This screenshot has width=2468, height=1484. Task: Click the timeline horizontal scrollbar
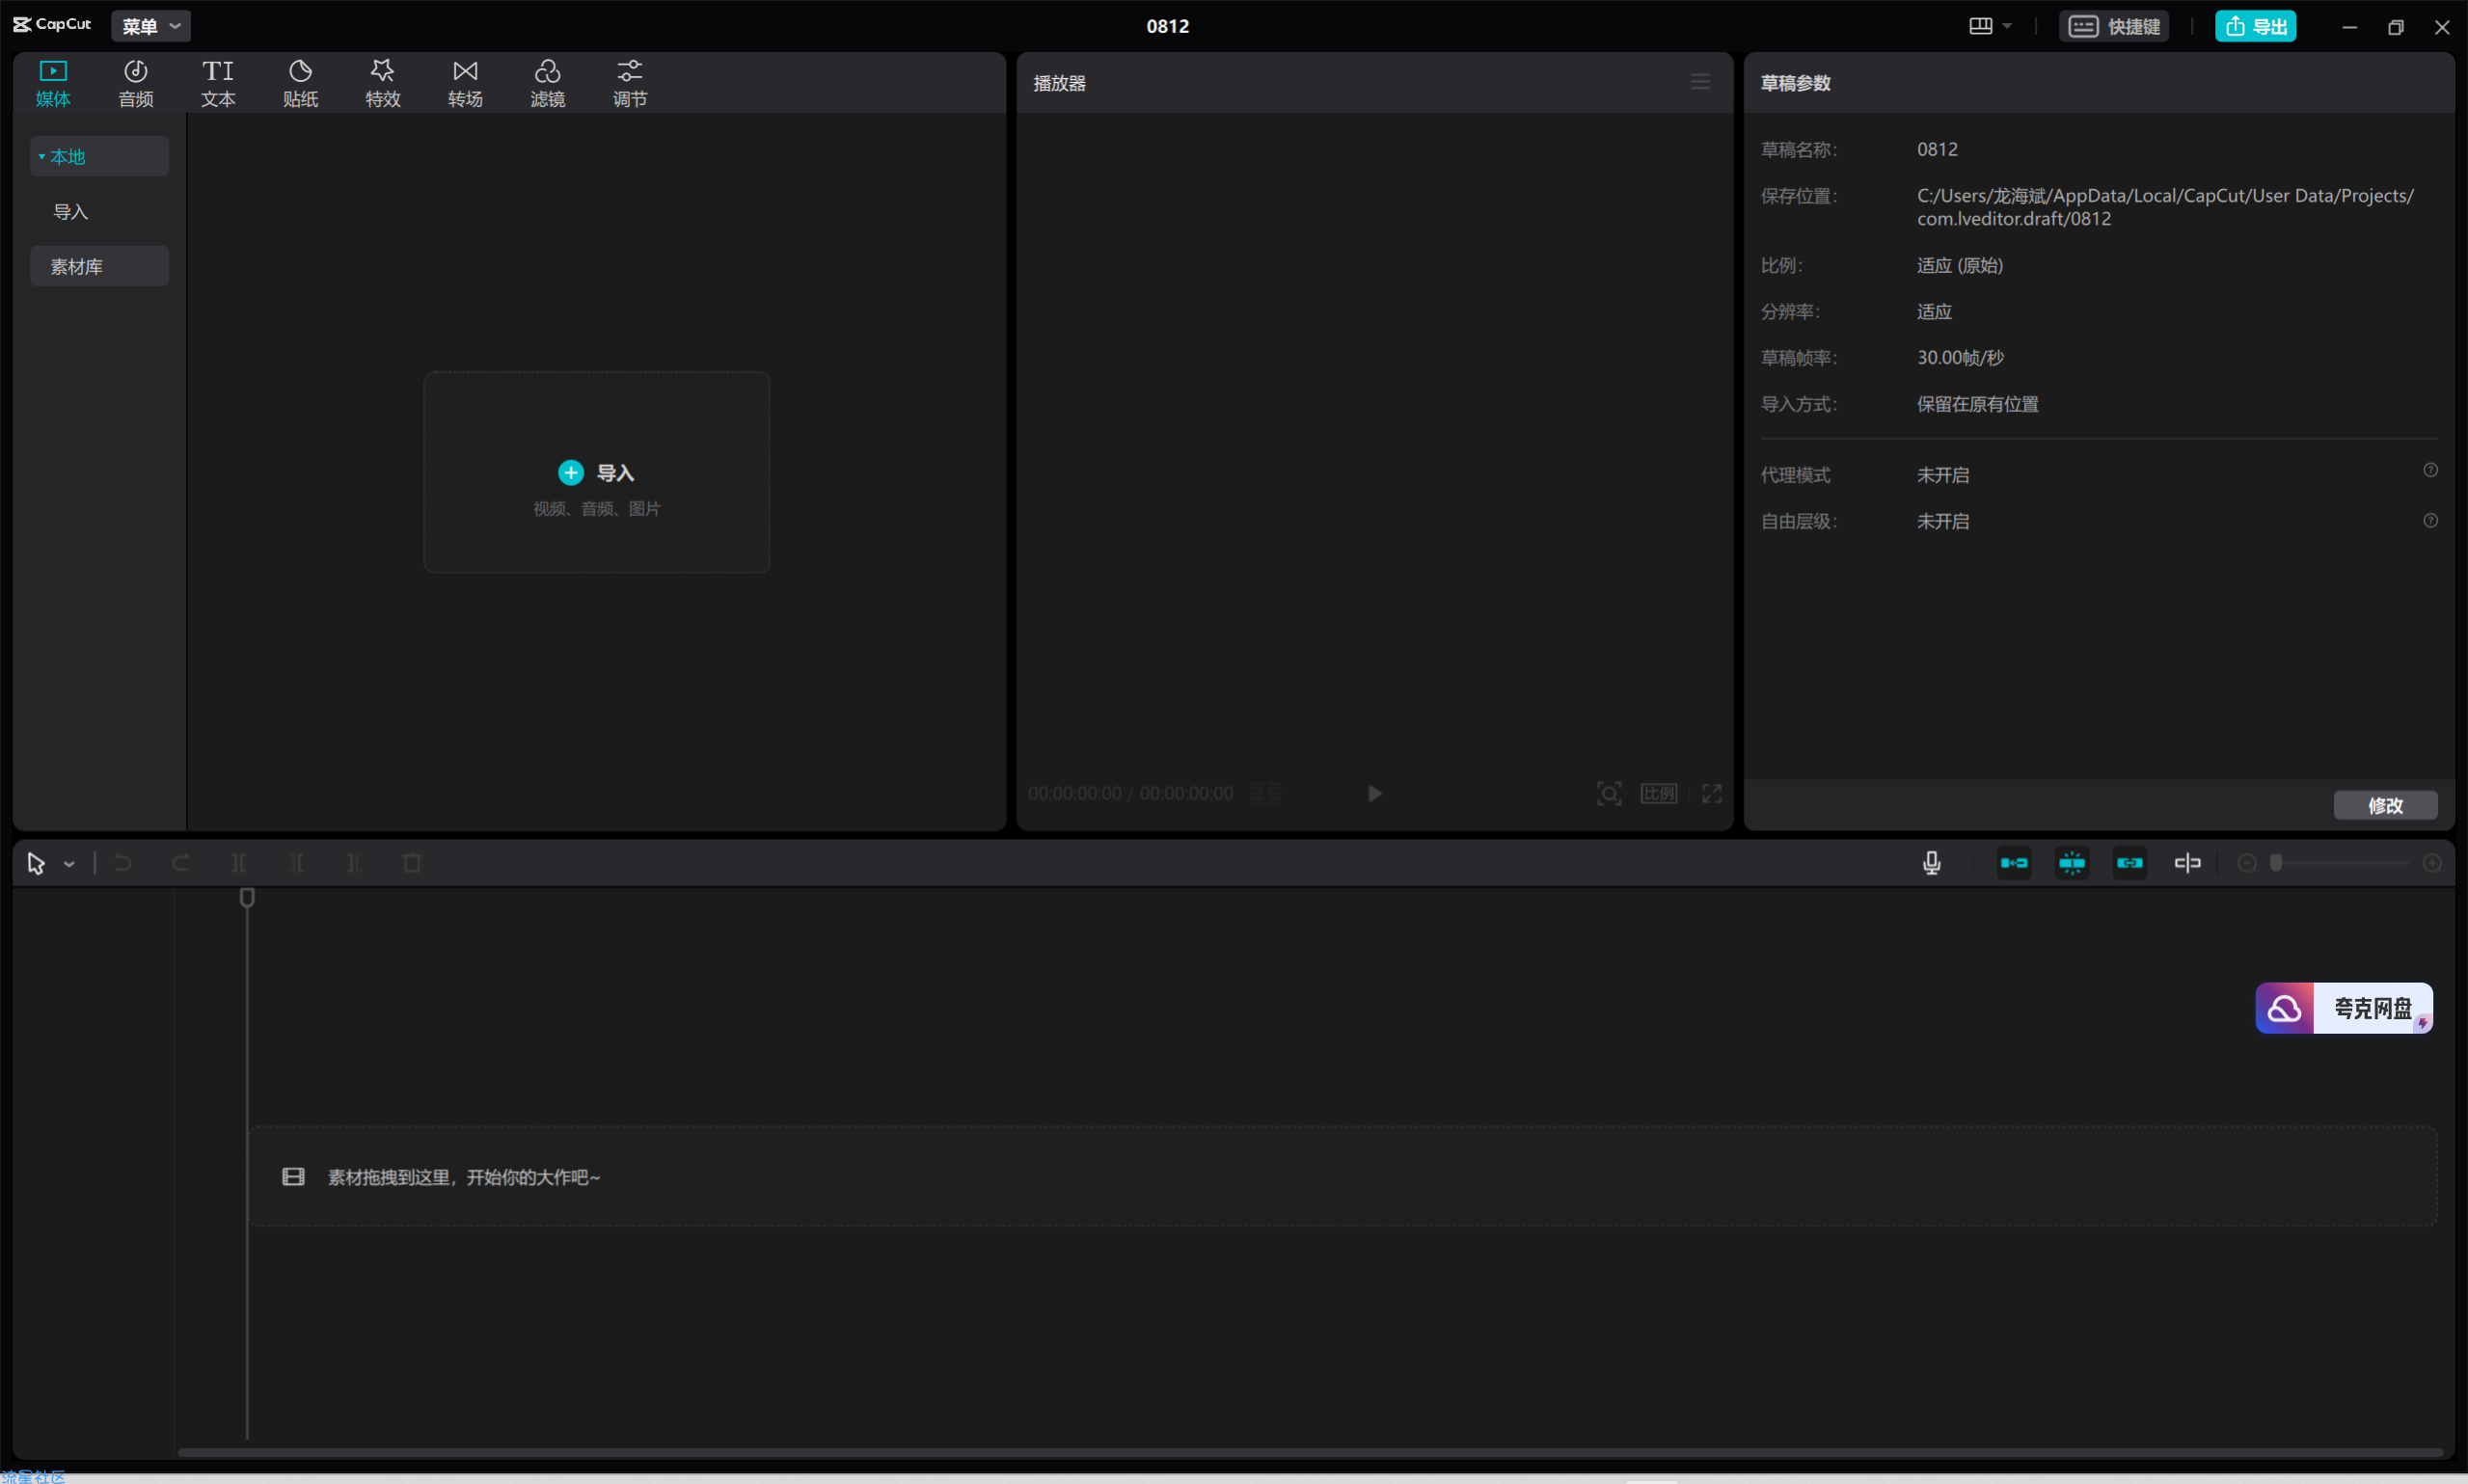click(1310, 1452)
